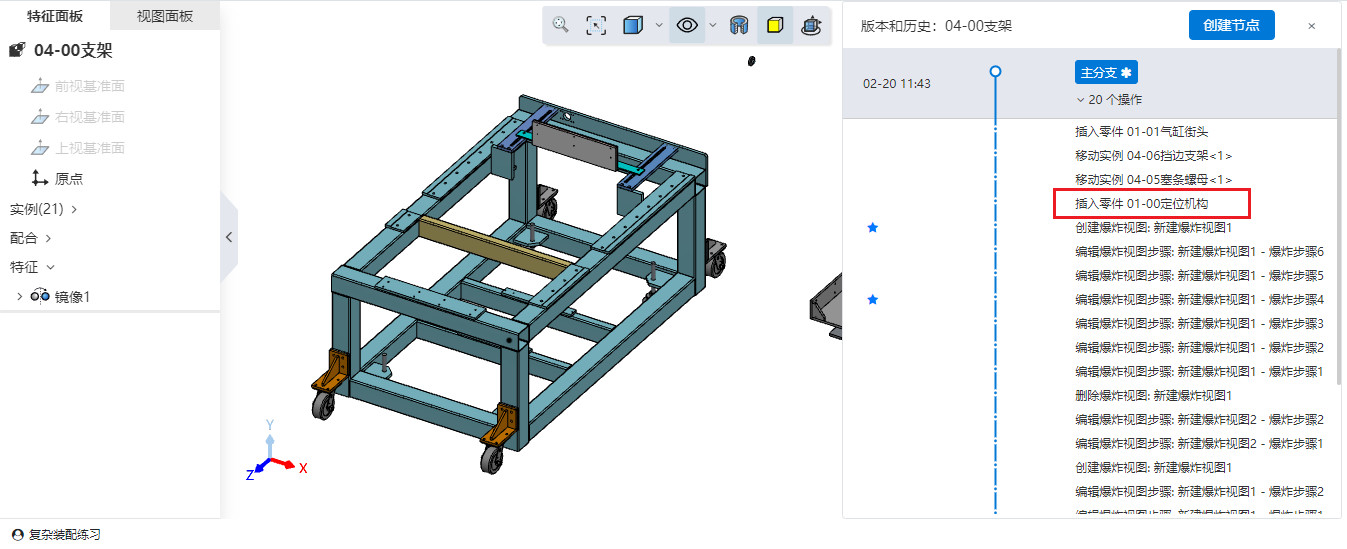The height and width of the screenshot is (549, 1347).
Task: Select the 上视基准面 label
Action: tap(90, 148)
